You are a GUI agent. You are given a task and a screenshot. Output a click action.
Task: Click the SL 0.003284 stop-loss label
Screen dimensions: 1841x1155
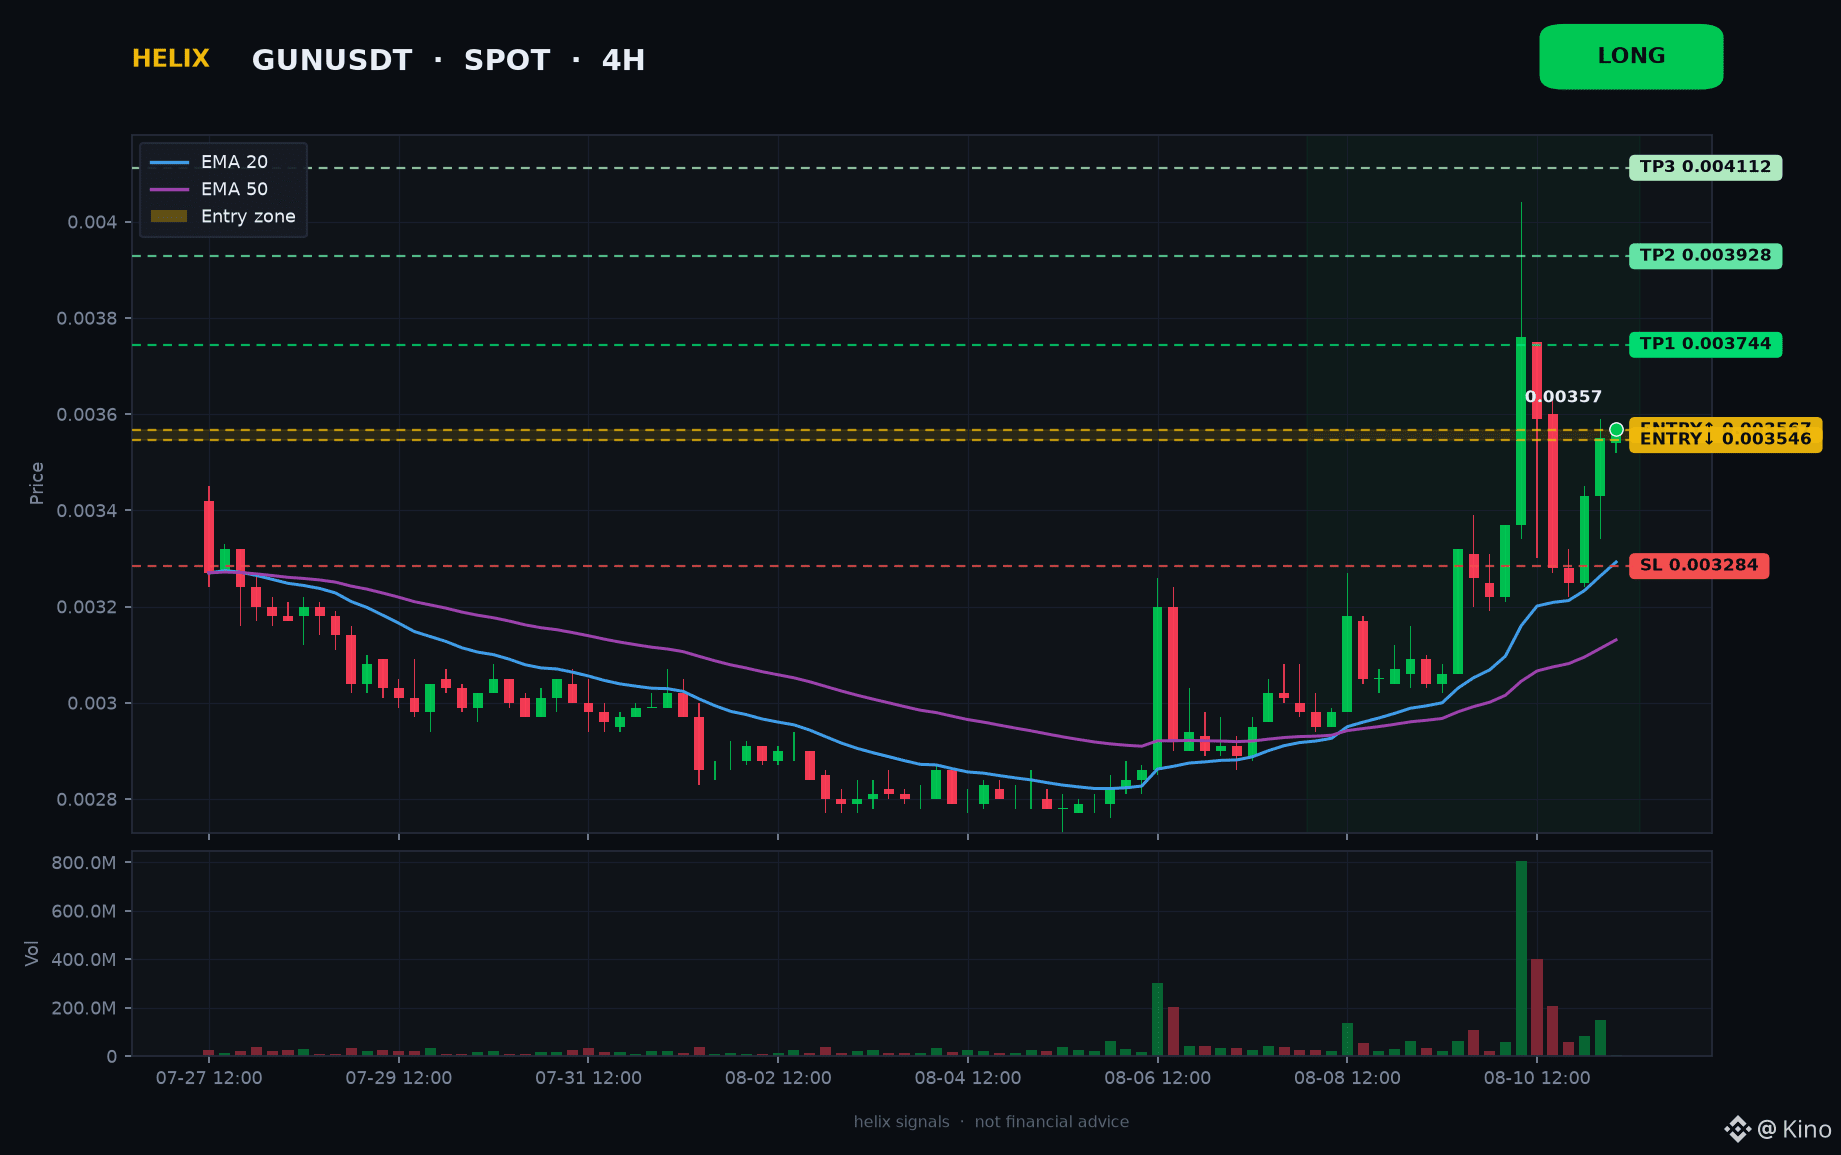click(x=1698, y=565)
